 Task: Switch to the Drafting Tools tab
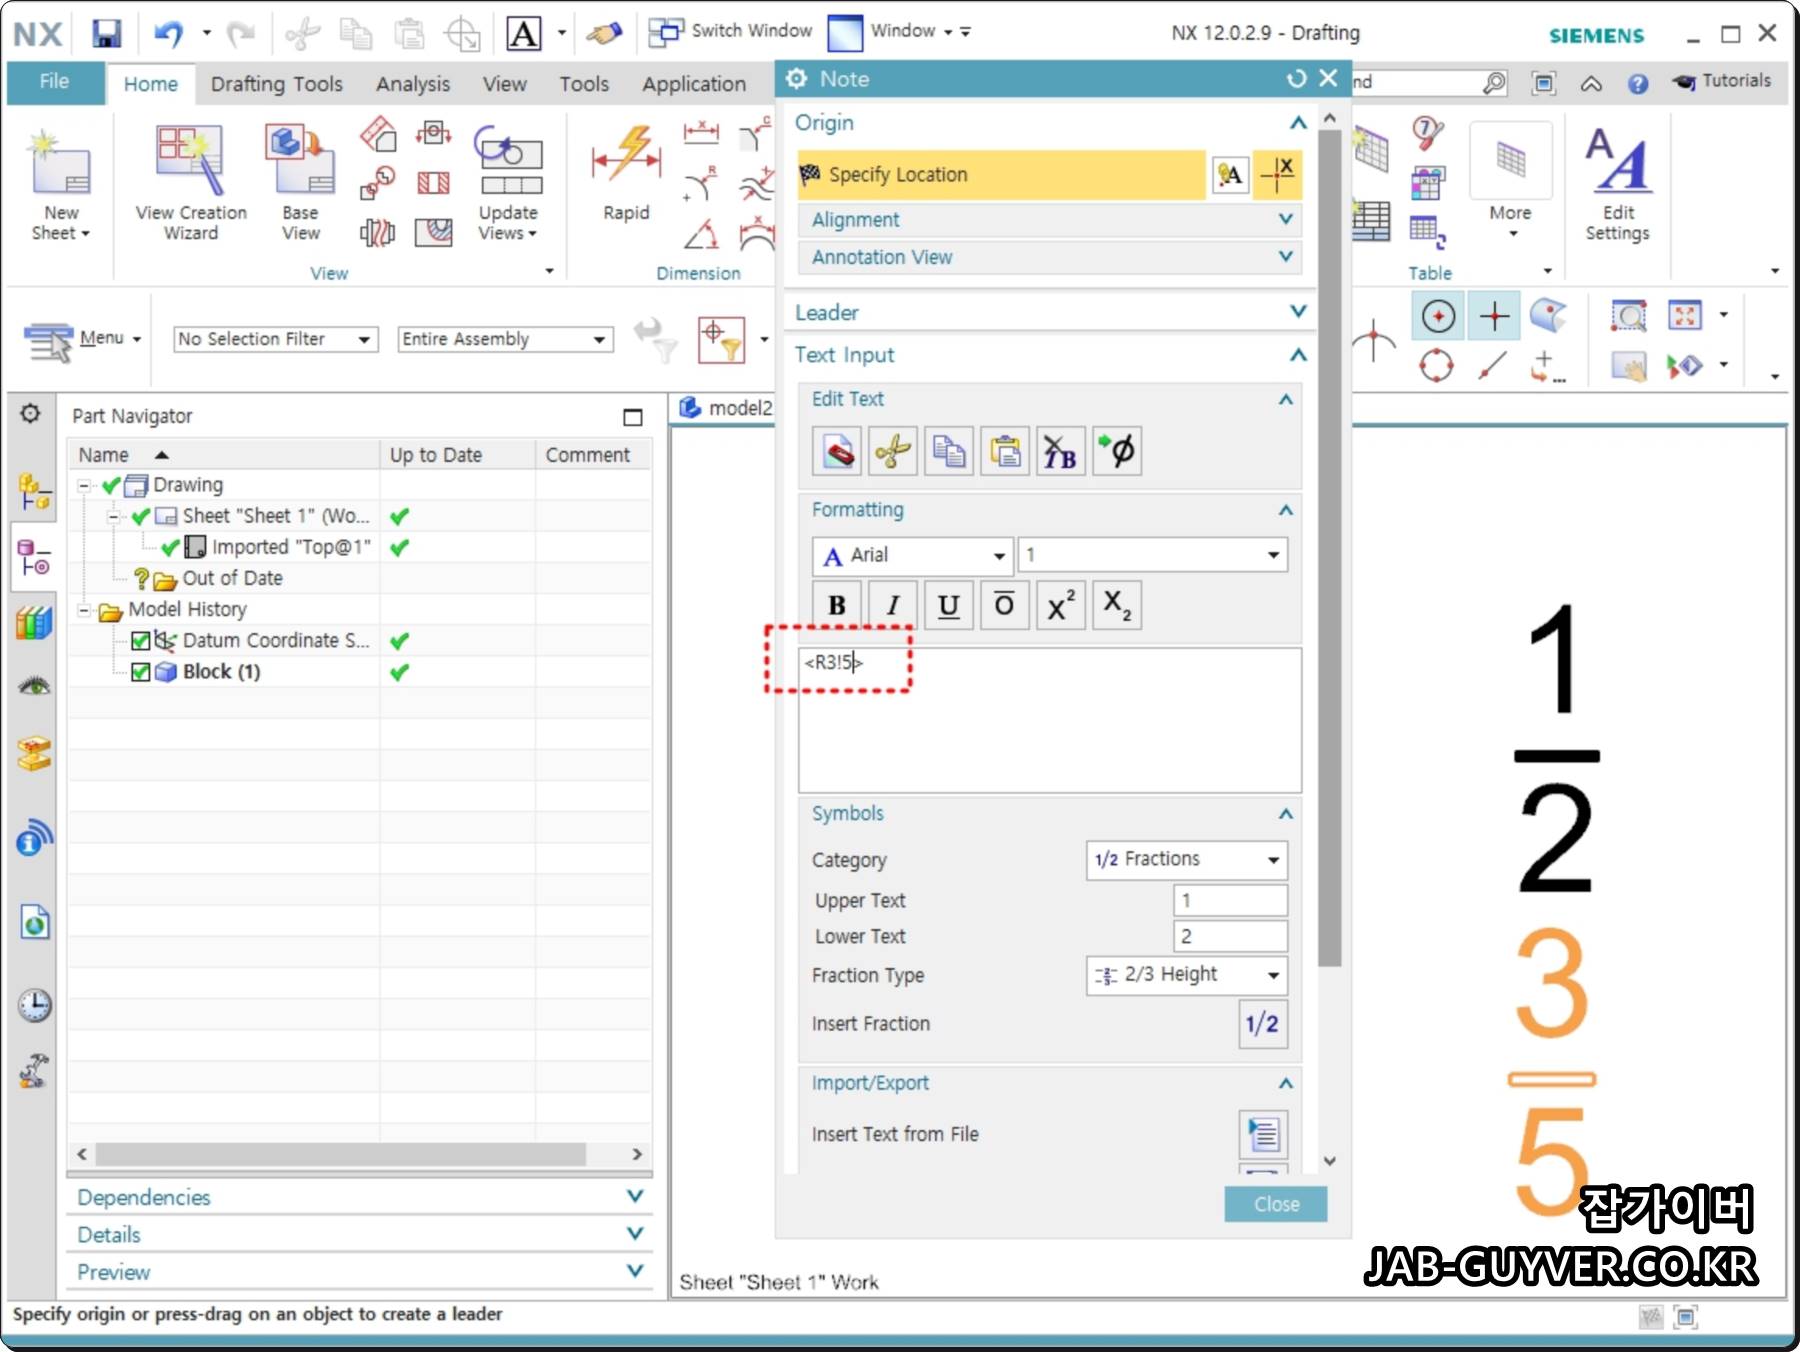coord(277,84)
